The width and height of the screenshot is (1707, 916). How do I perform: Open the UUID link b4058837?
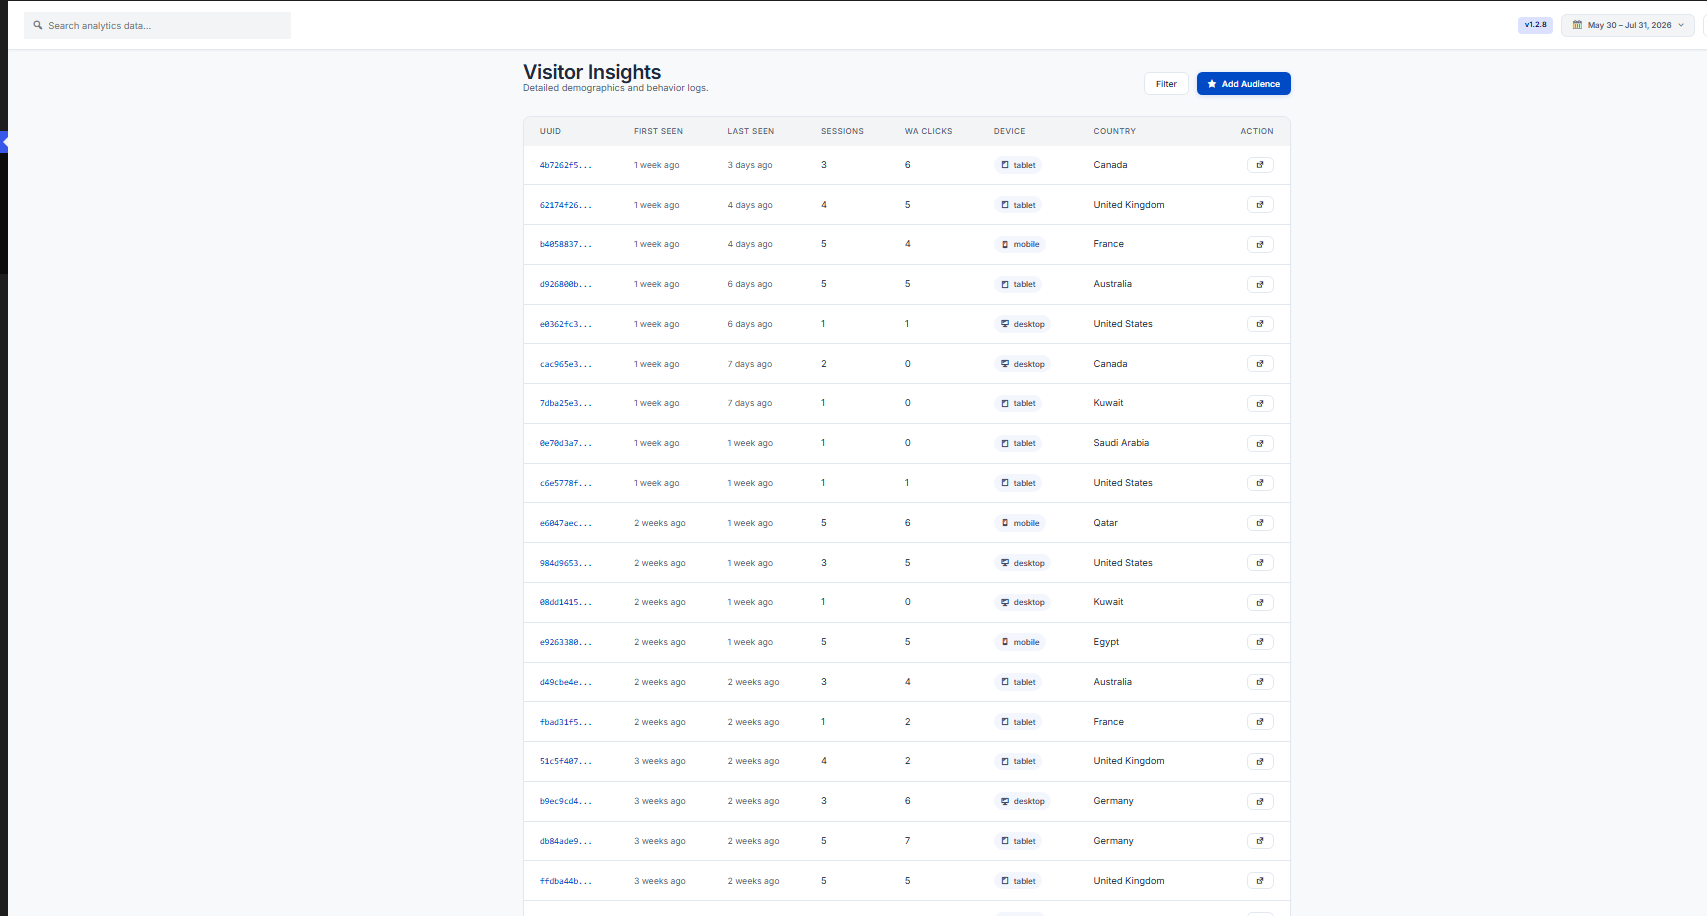tap(566, 244)
